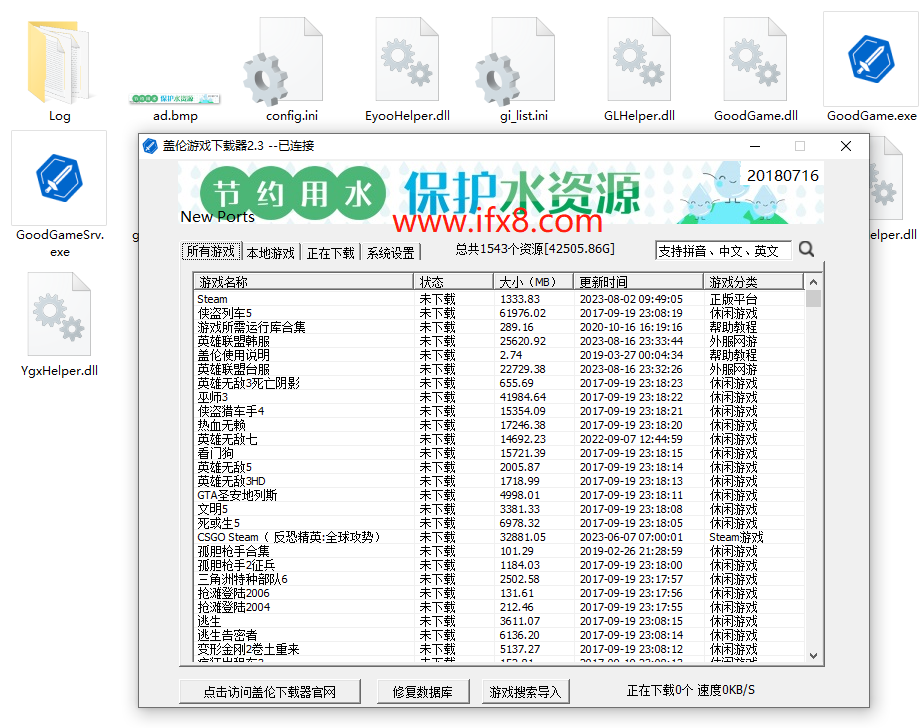Focus the game search input field
Viewport: 924px width, 728px height.
(723, 251)
